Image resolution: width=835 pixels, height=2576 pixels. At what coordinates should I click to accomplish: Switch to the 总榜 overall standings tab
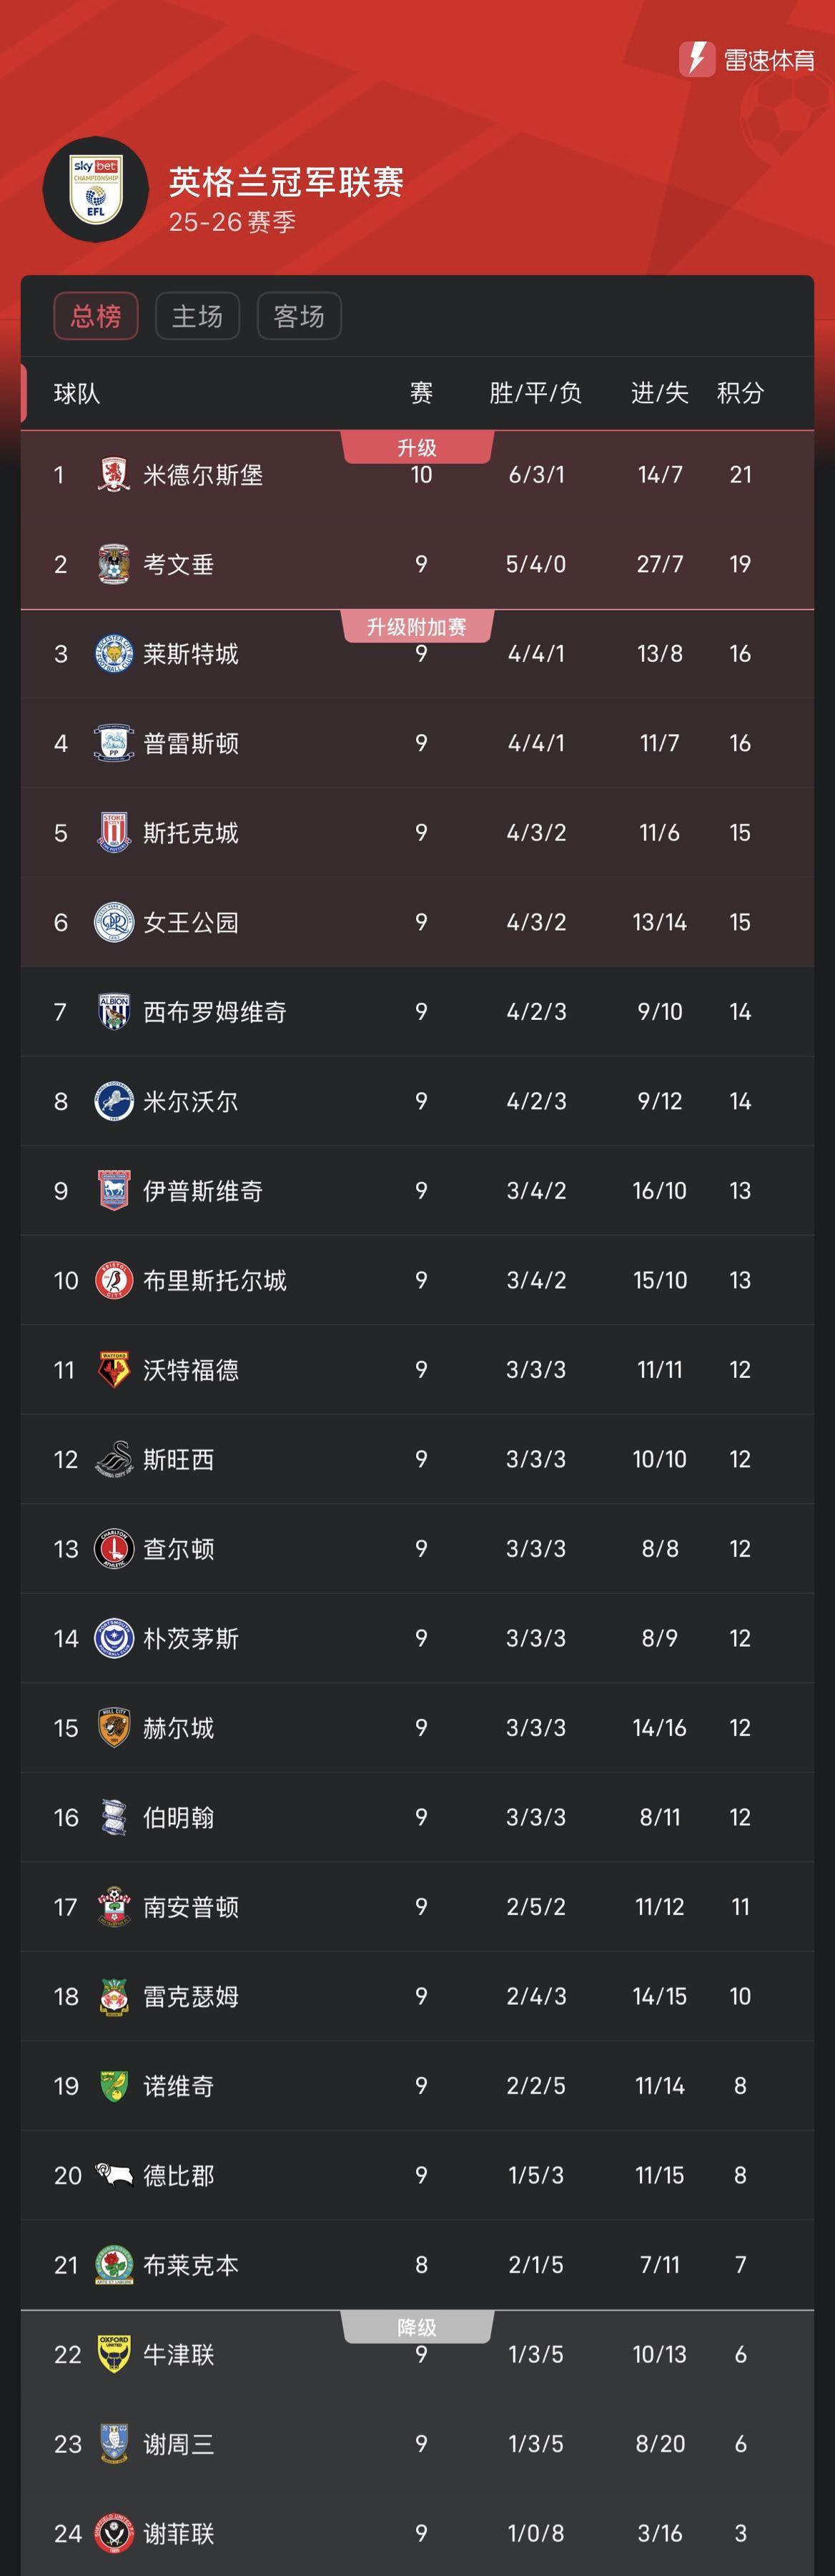point(96,316)
